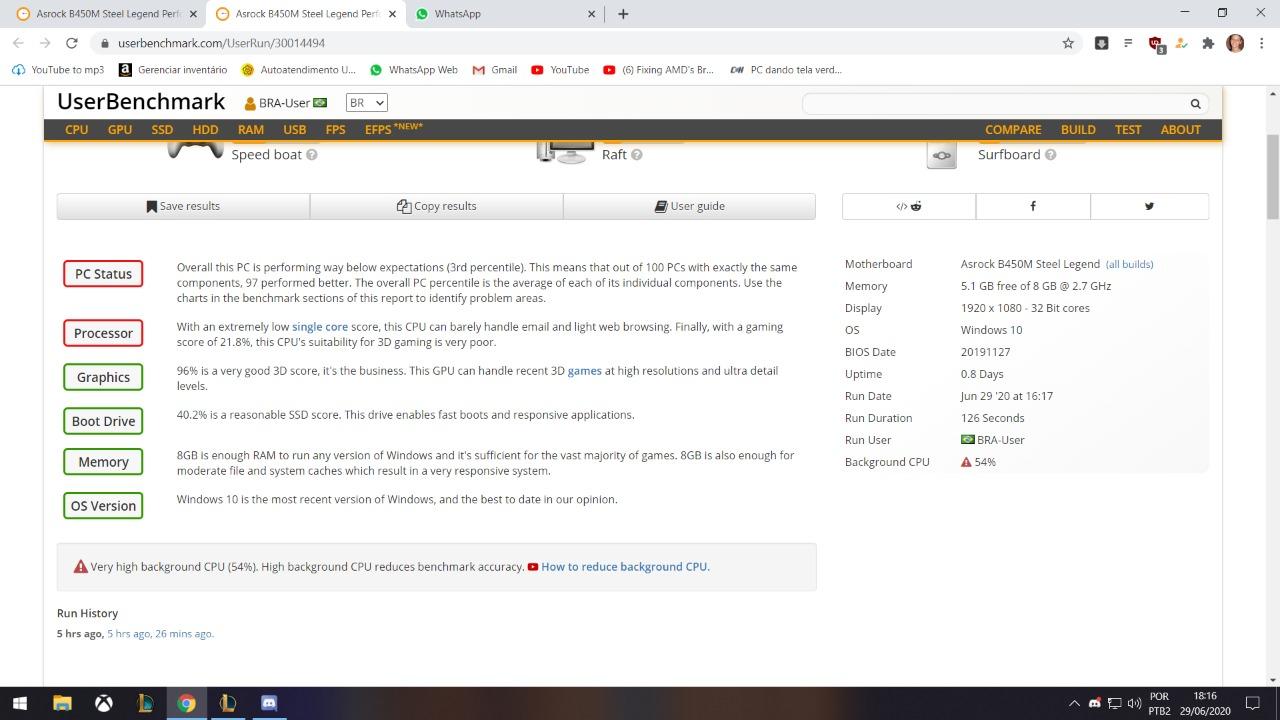Share results via the Reddit embed button

coord(909,206)
